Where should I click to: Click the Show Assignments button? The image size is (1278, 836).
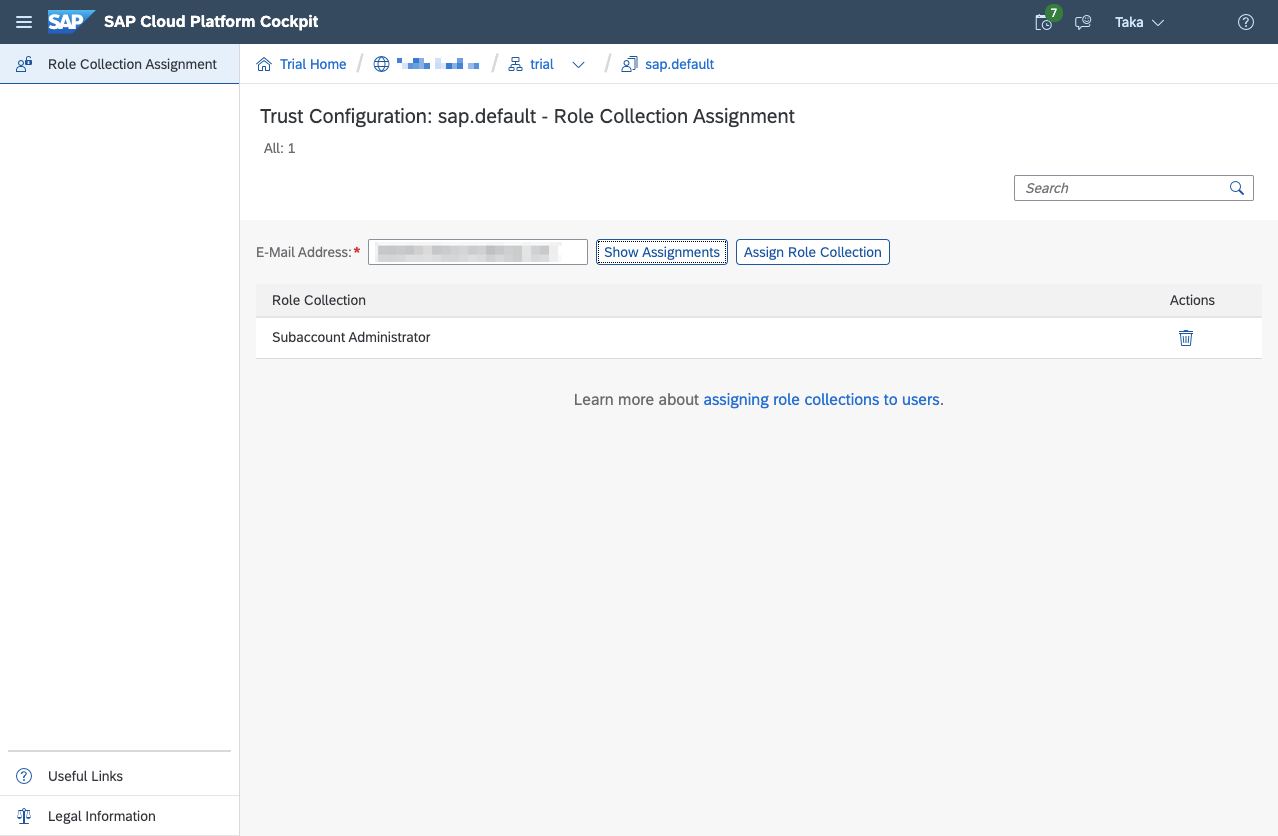[x=662, y=252]
